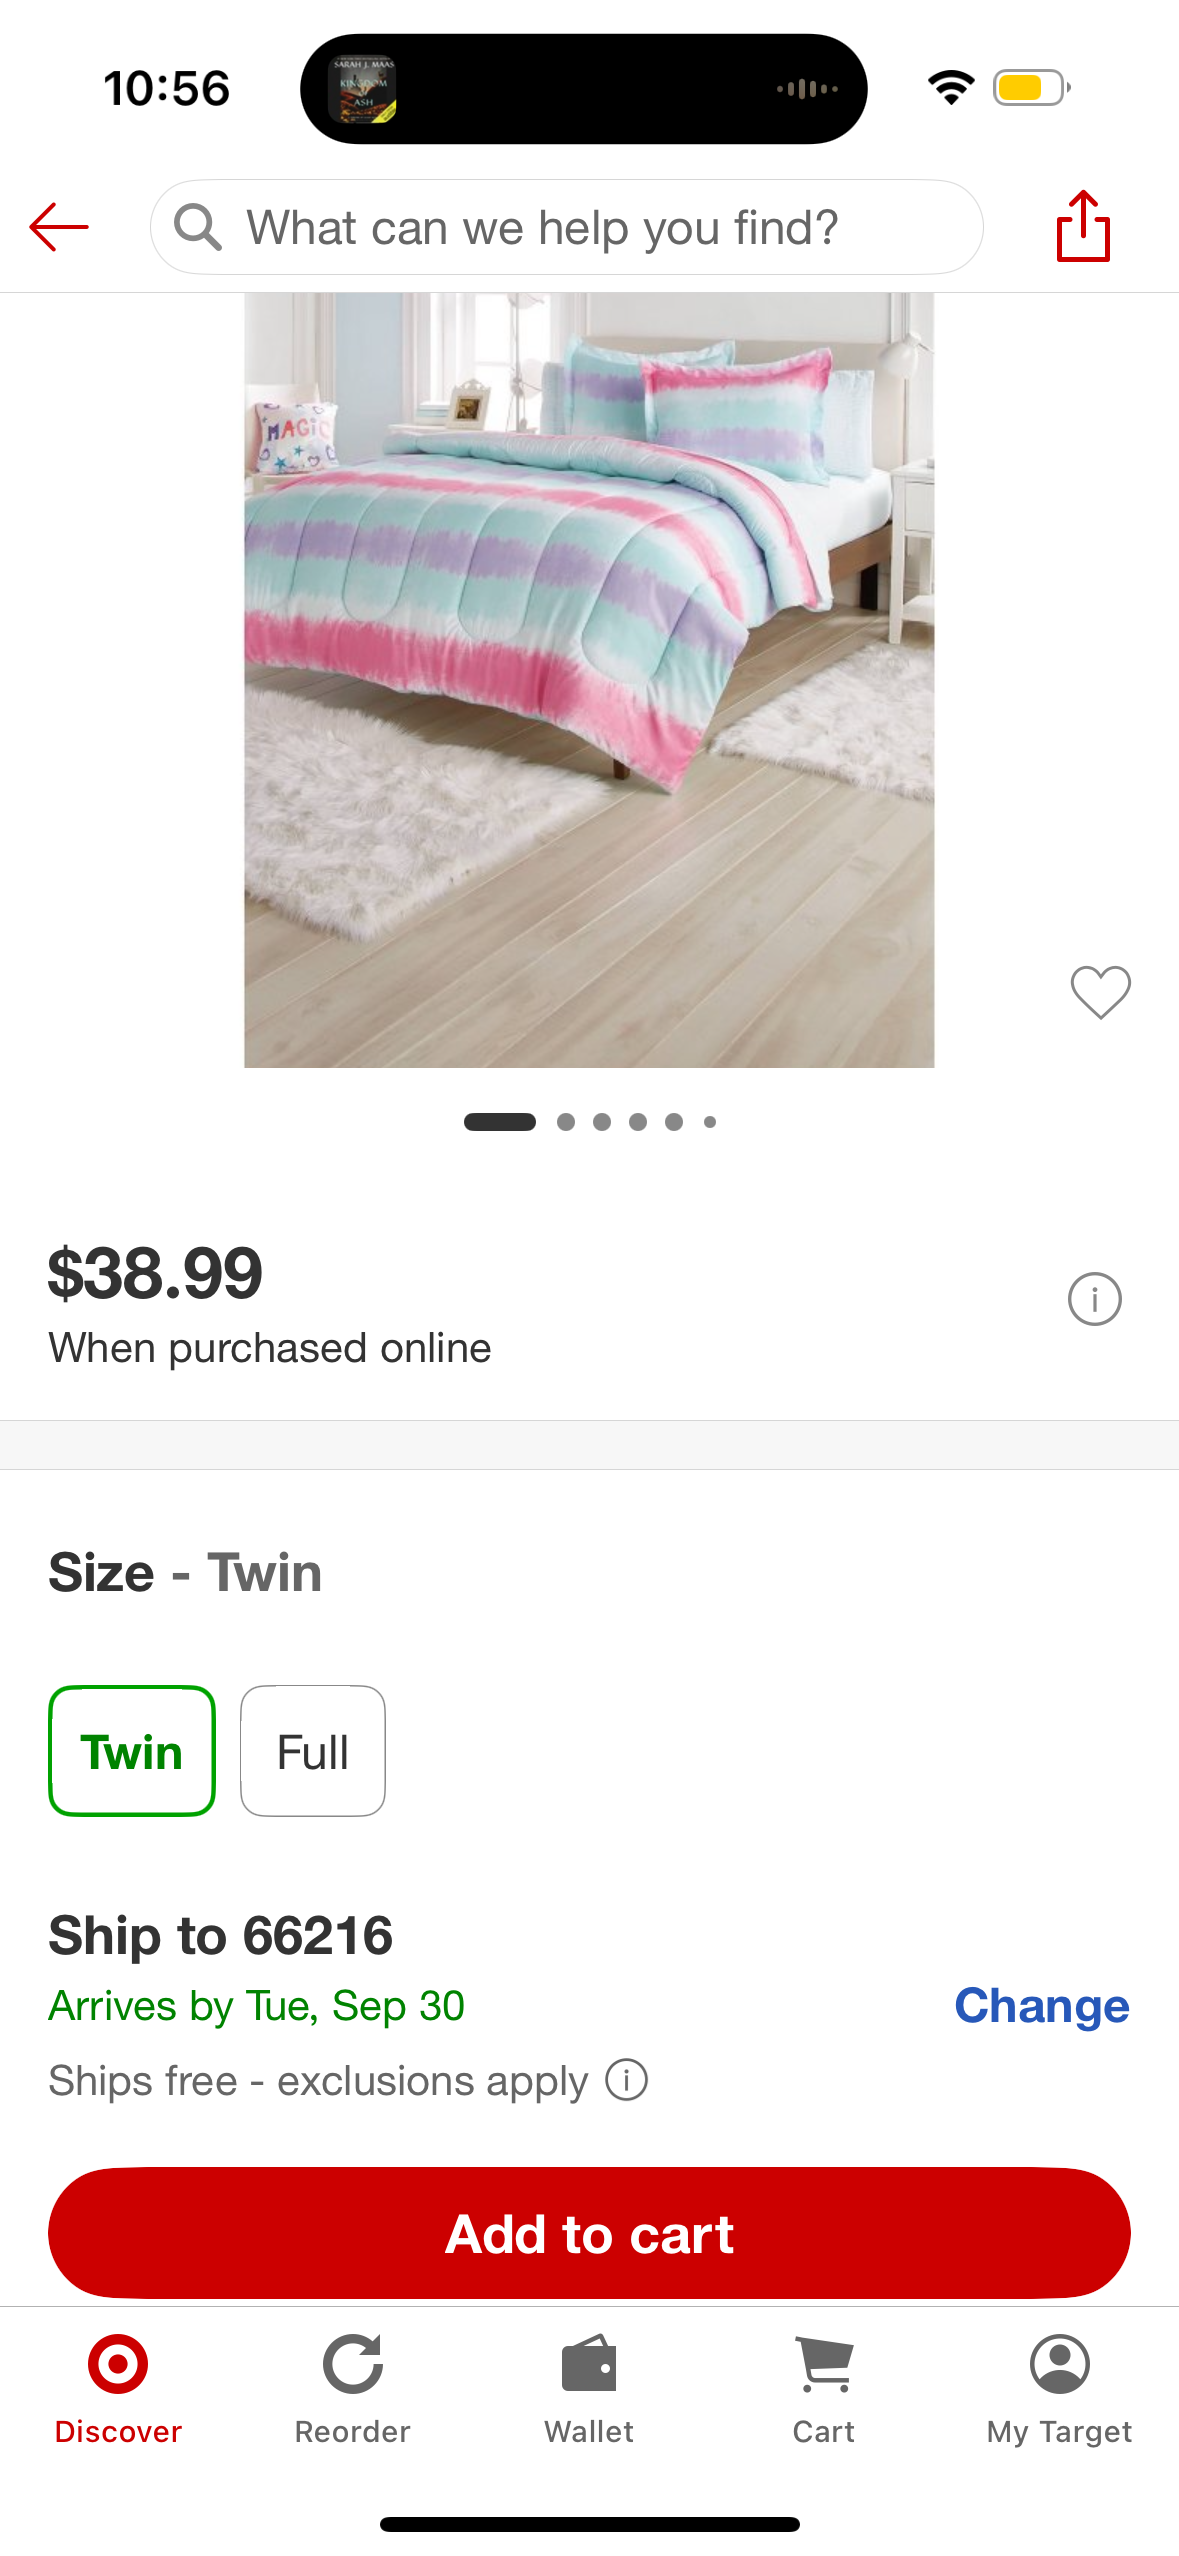This screenshot has height=2556, width=1179.
Task: Tap the Discover bullseye tab
Action: [118, 2389]
